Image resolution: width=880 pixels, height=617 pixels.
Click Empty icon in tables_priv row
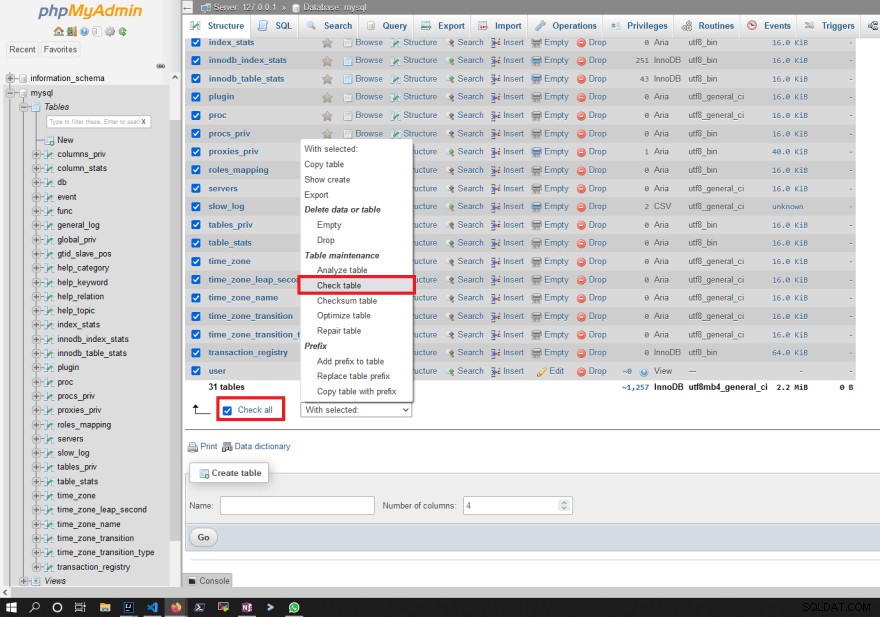(x=536, y=225)
